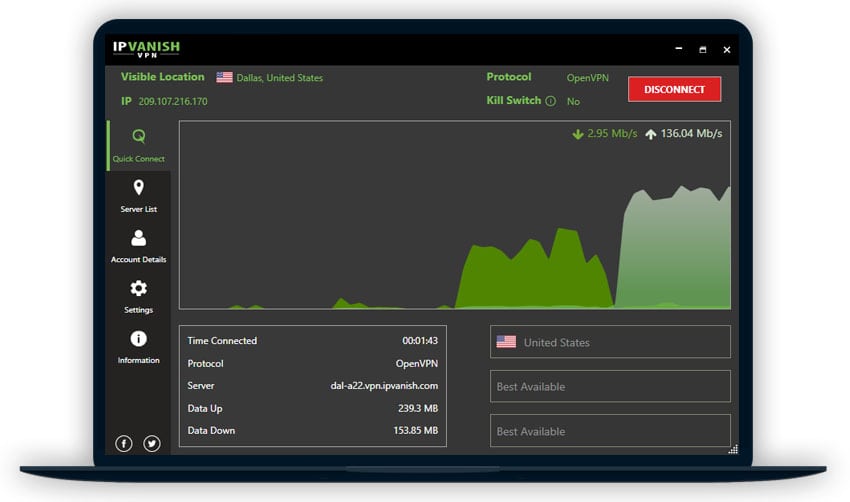Open the server Best Available selector
The image size is (850, 502).
click(610, 431)
